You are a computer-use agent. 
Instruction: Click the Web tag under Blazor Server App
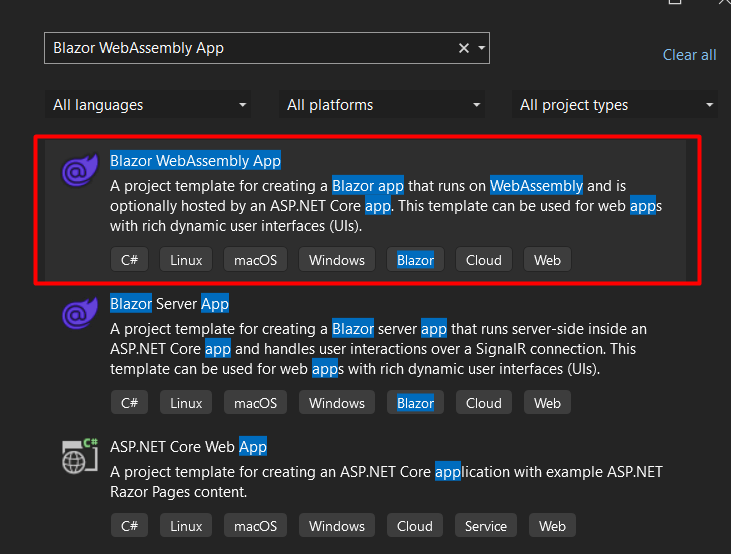coord(547,402)
